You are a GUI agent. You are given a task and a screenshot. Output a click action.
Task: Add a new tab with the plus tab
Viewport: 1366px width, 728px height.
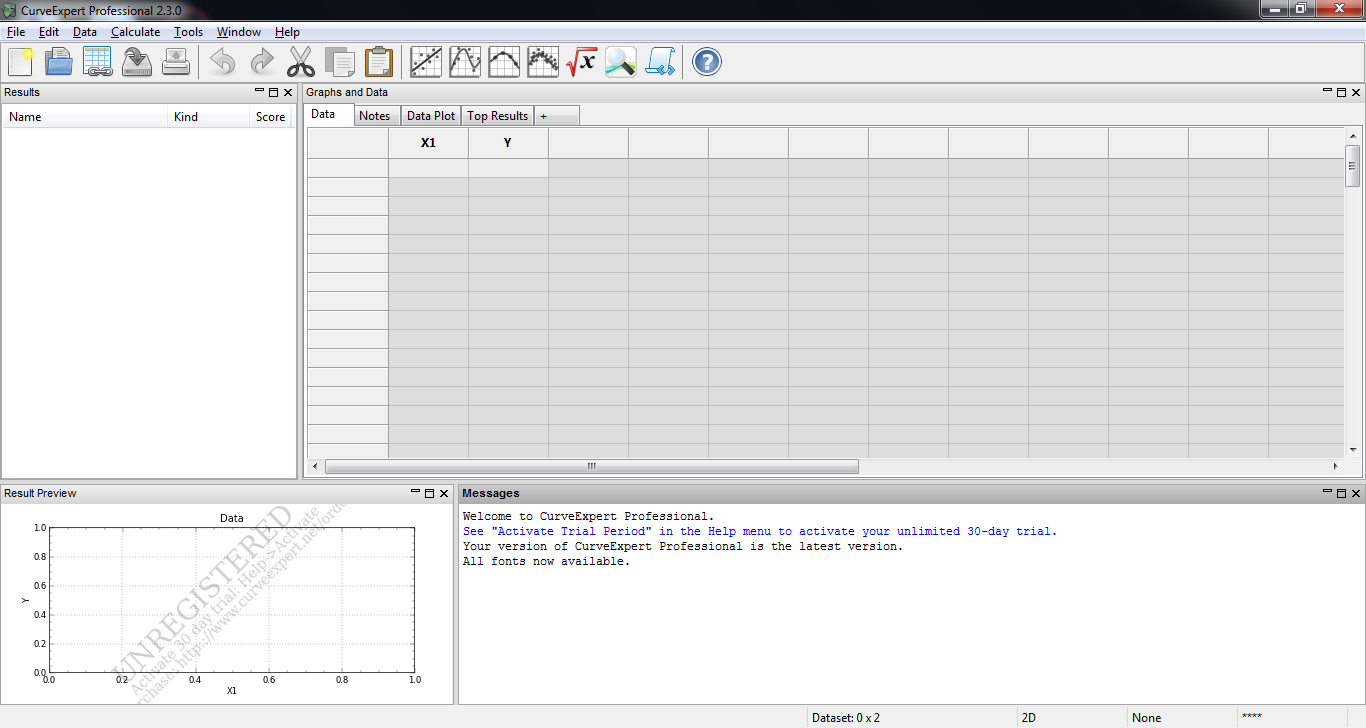(556, 116)
